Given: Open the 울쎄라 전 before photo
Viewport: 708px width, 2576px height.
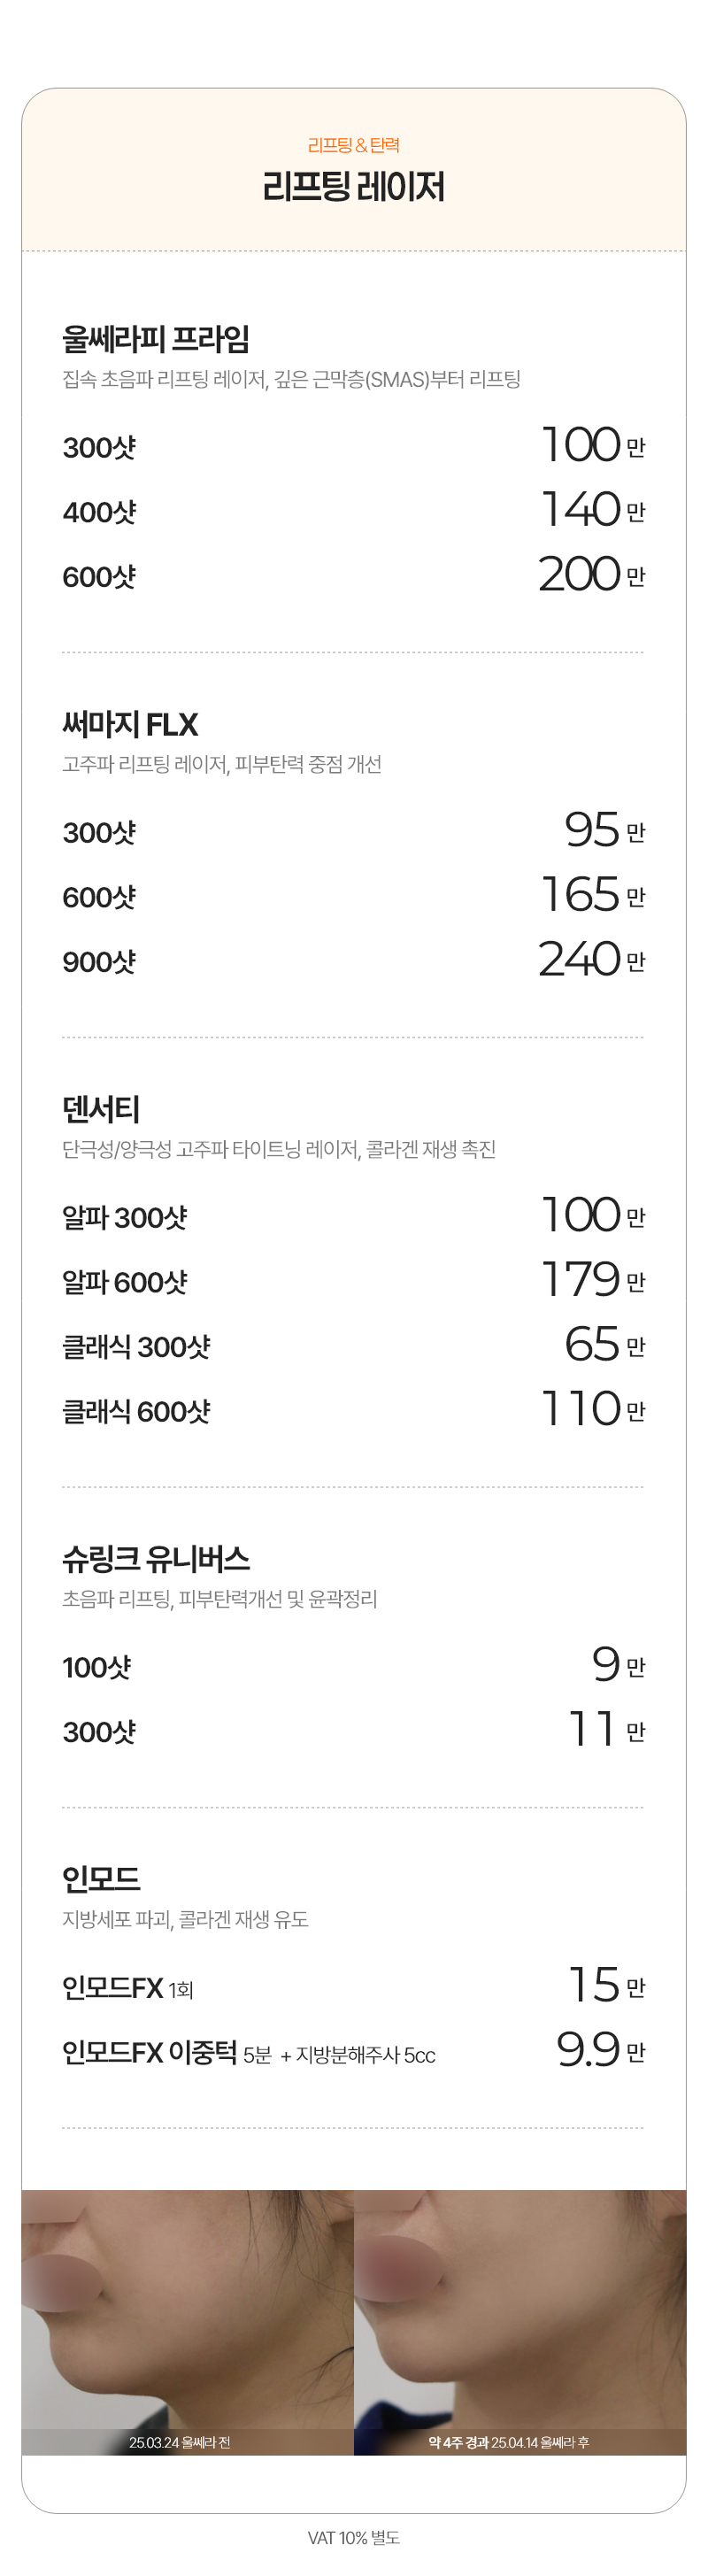Looking at the screenshot, I should point(188,2321).
